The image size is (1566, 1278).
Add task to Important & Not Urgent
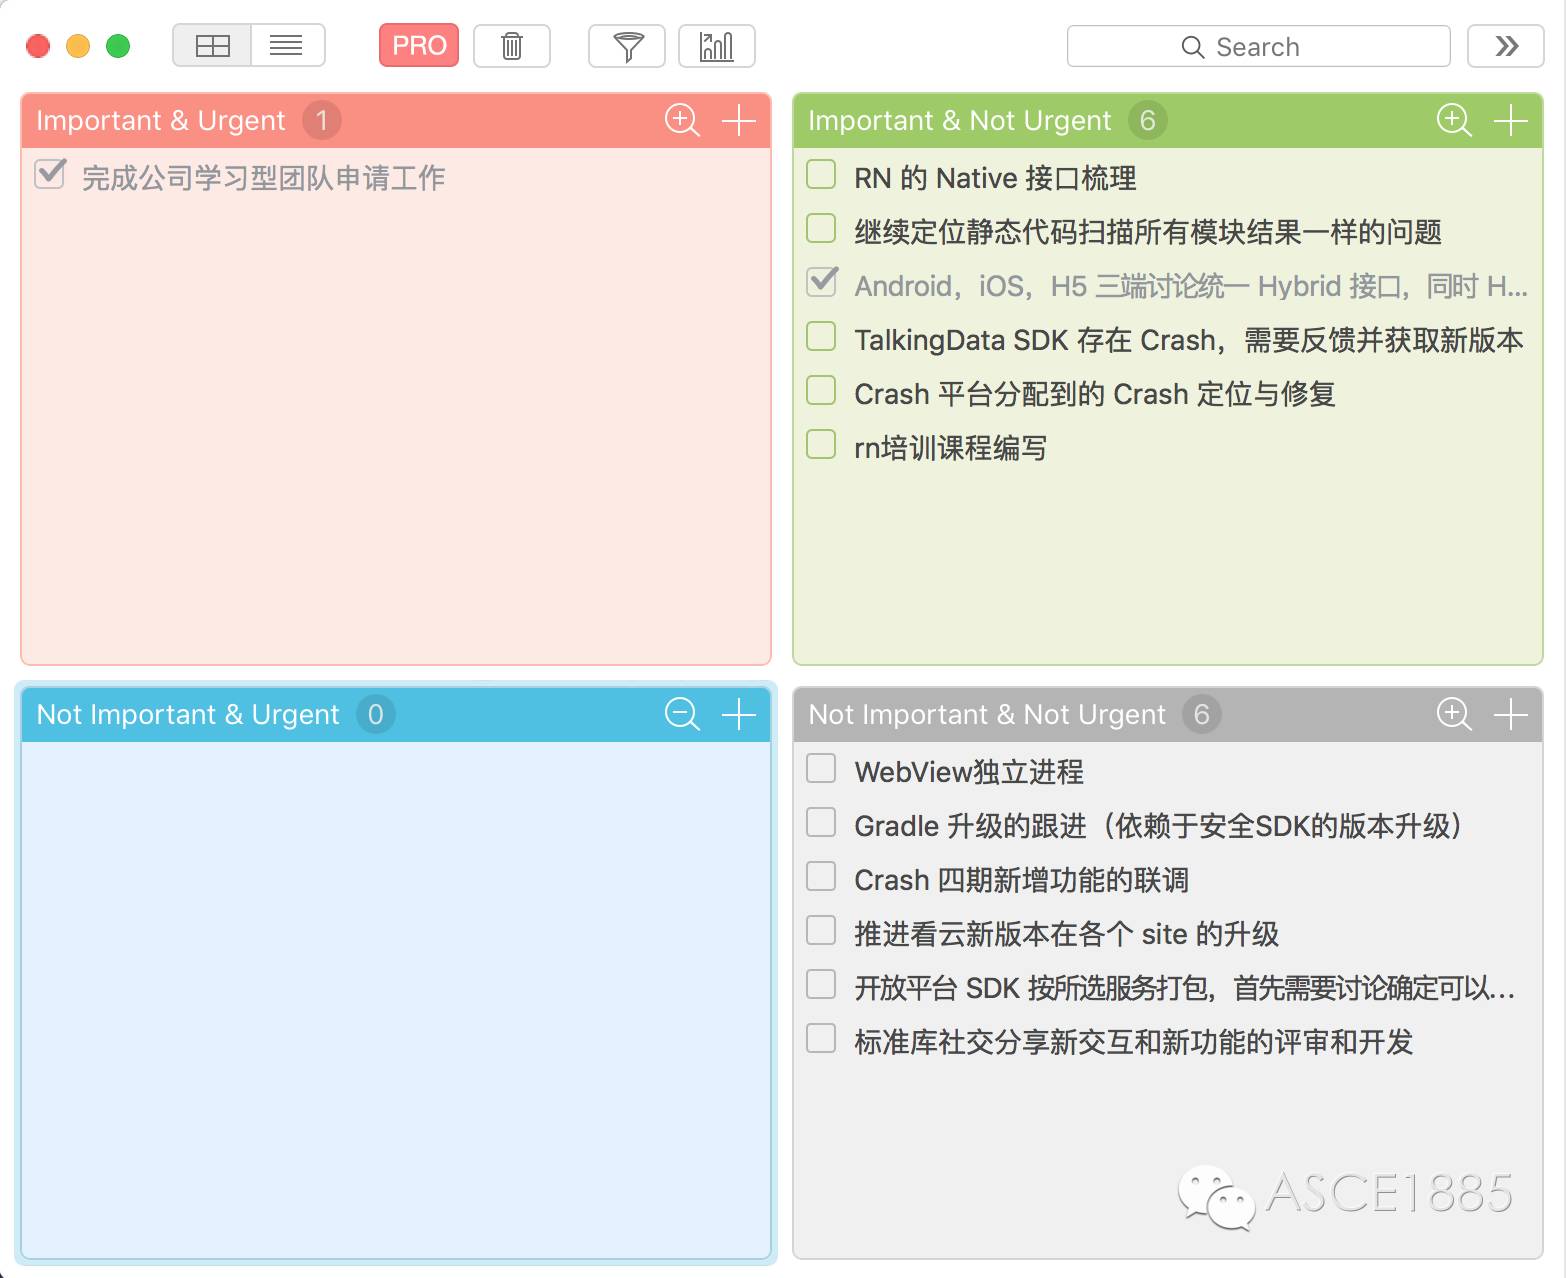point(1510,120)
